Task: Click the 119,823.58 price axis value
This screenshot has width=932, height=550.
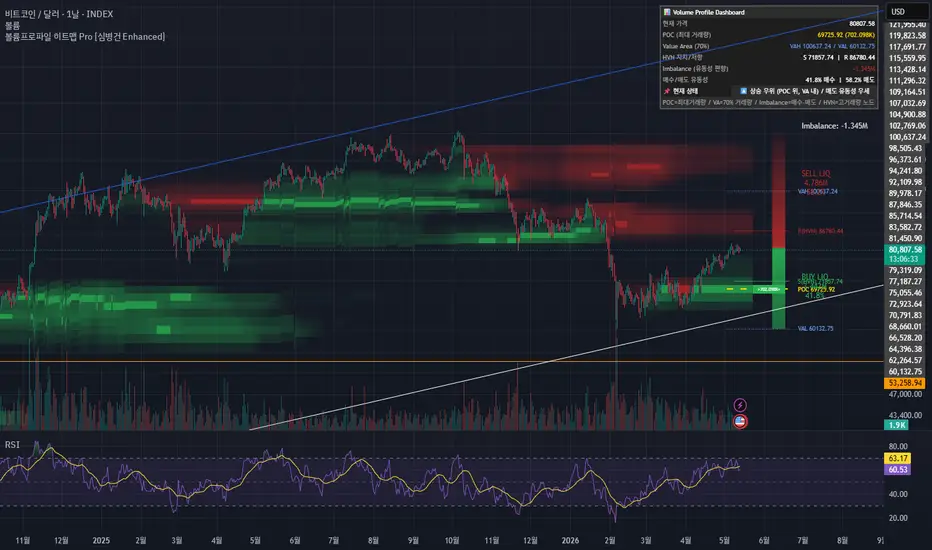Action: [x=907, y=36]
